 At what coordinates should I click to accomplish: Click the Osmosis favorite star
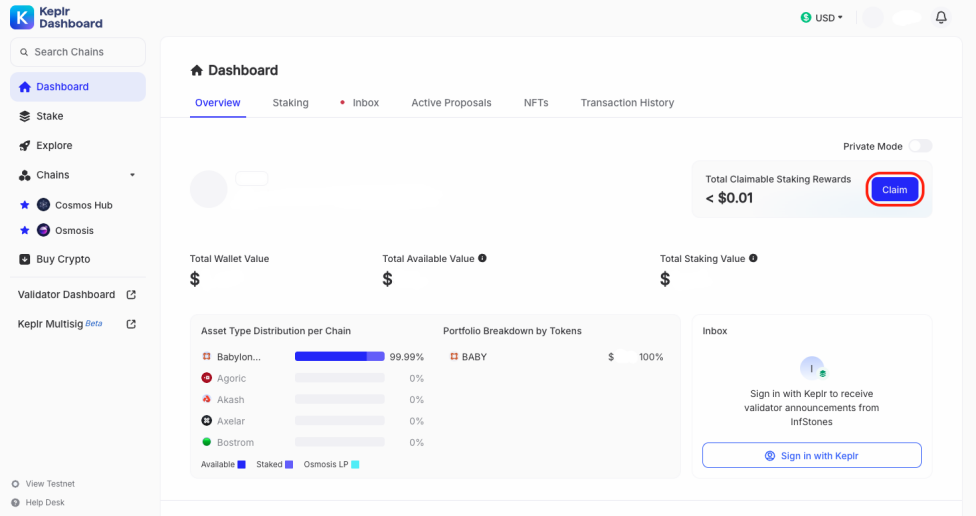click(x=25, y=230)
